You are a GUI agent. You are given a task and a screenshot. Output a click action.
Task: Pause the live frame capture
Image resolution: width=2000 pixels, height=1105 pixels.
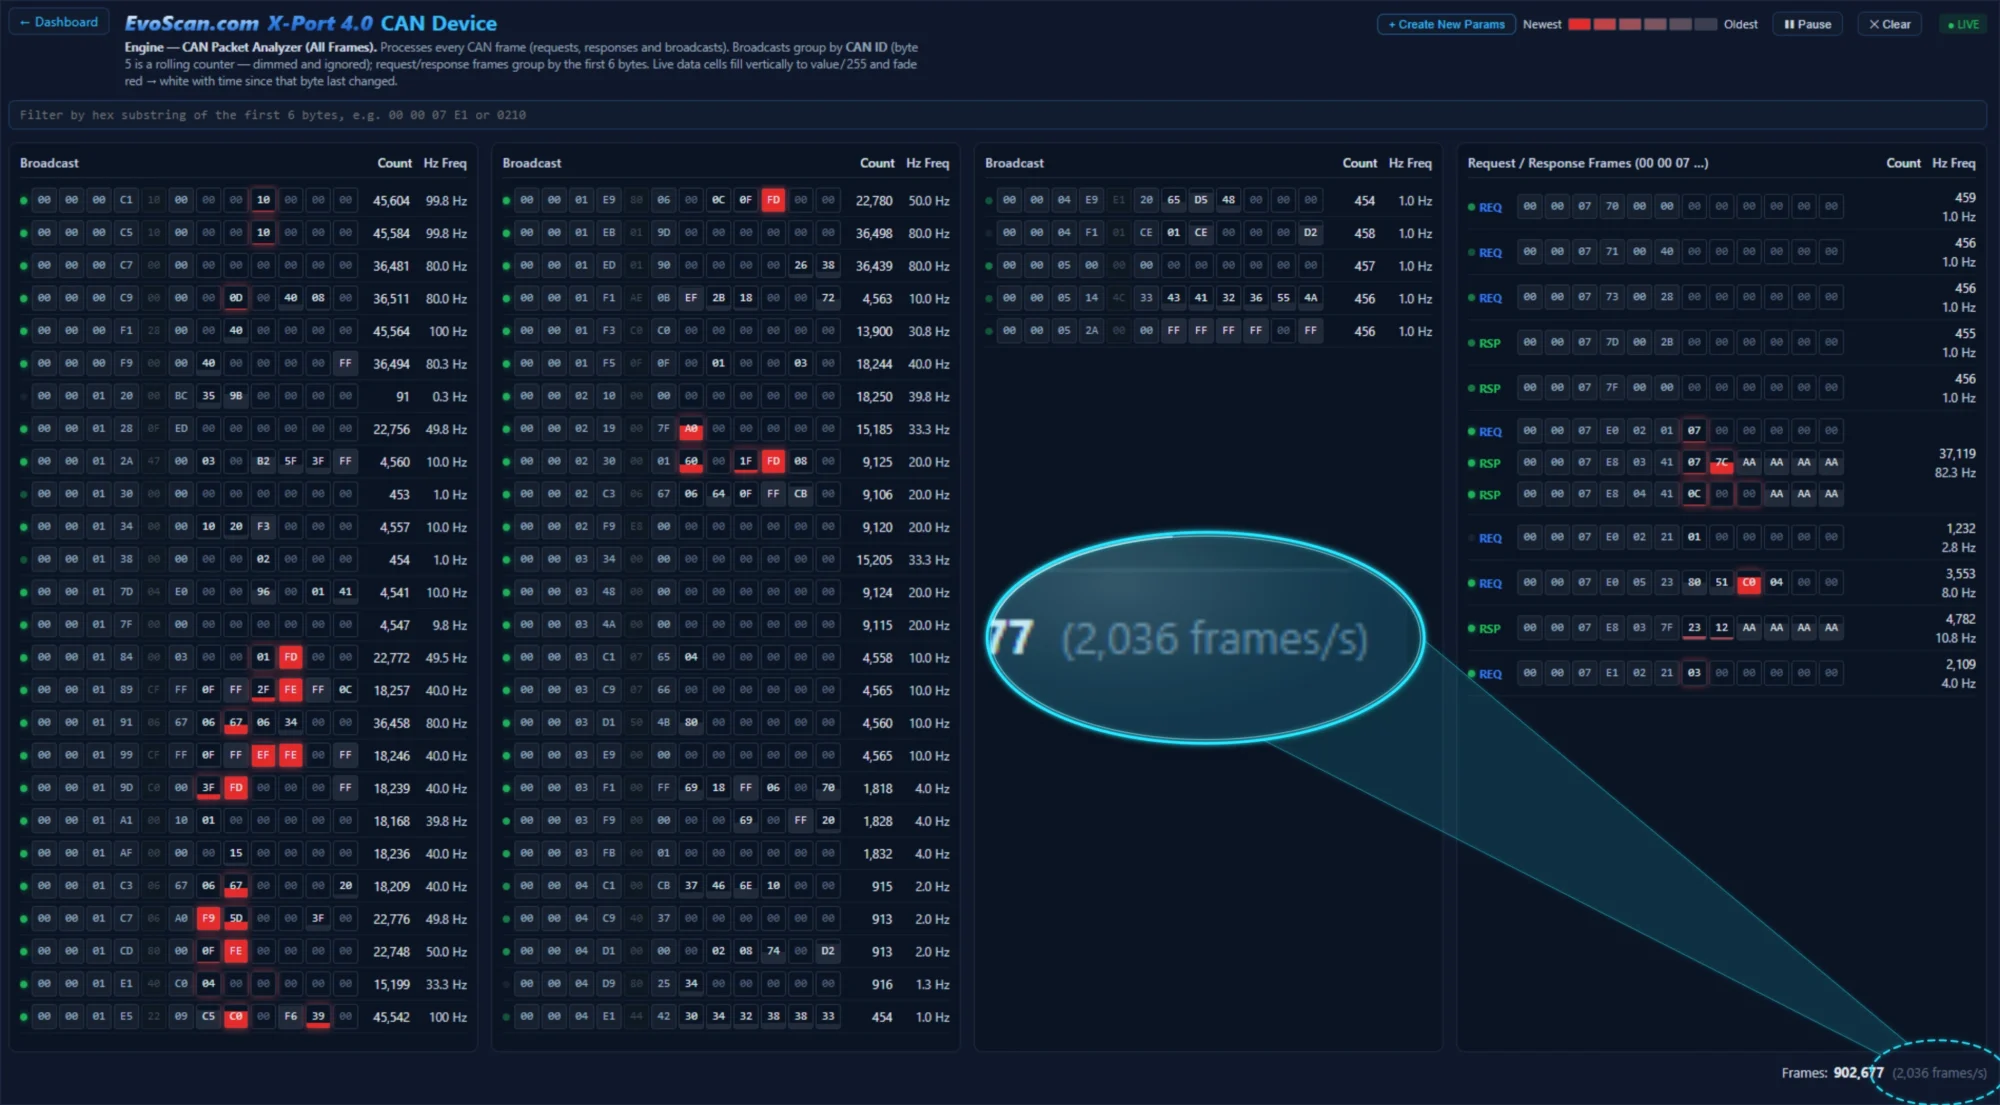click(x=1808, y=24)
